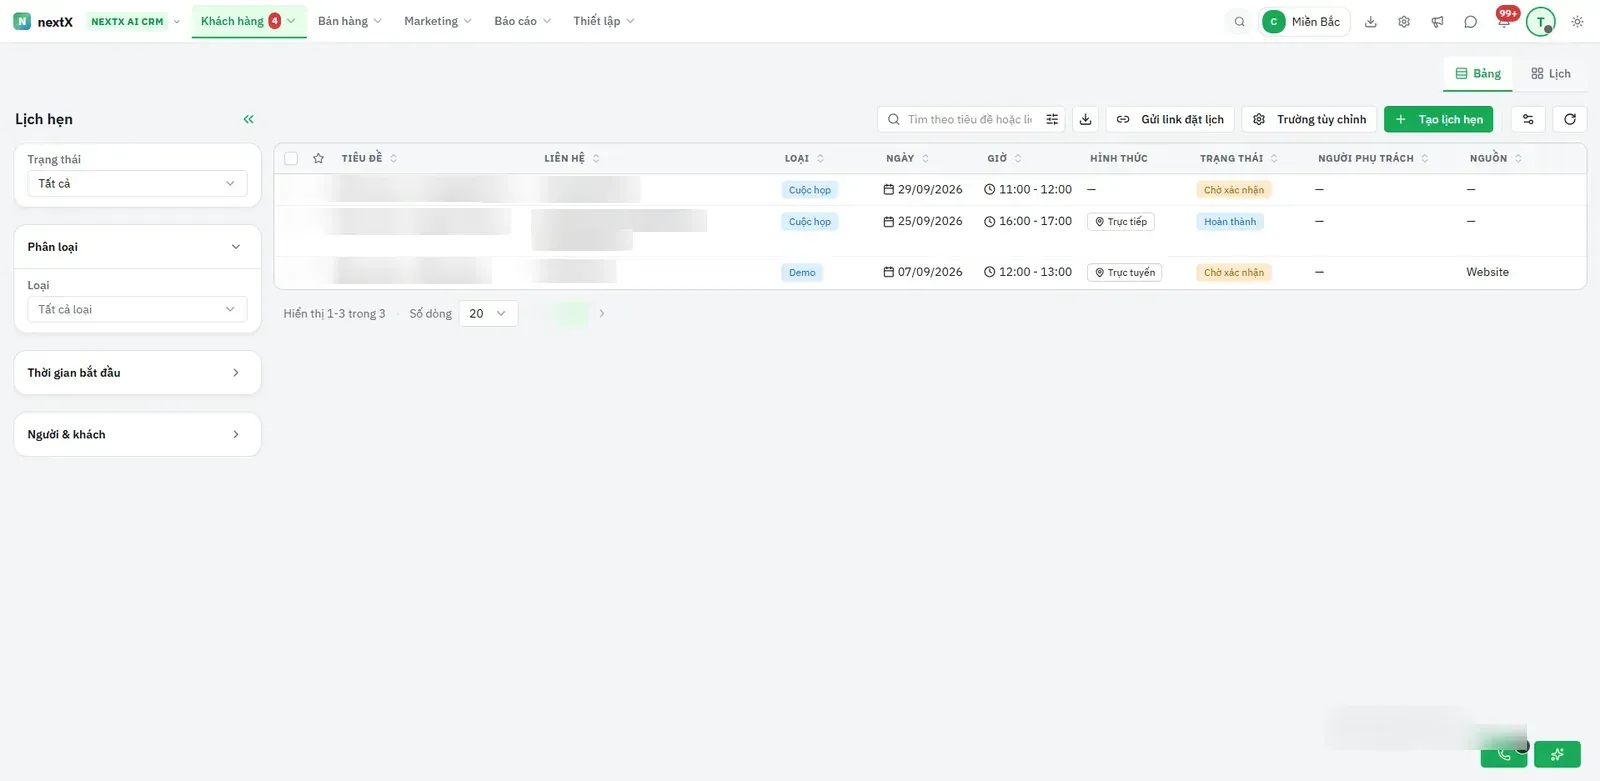The image size is (1600, 781).
Task: Collapse the Phân loại section
Action: [x=137, y=247]
